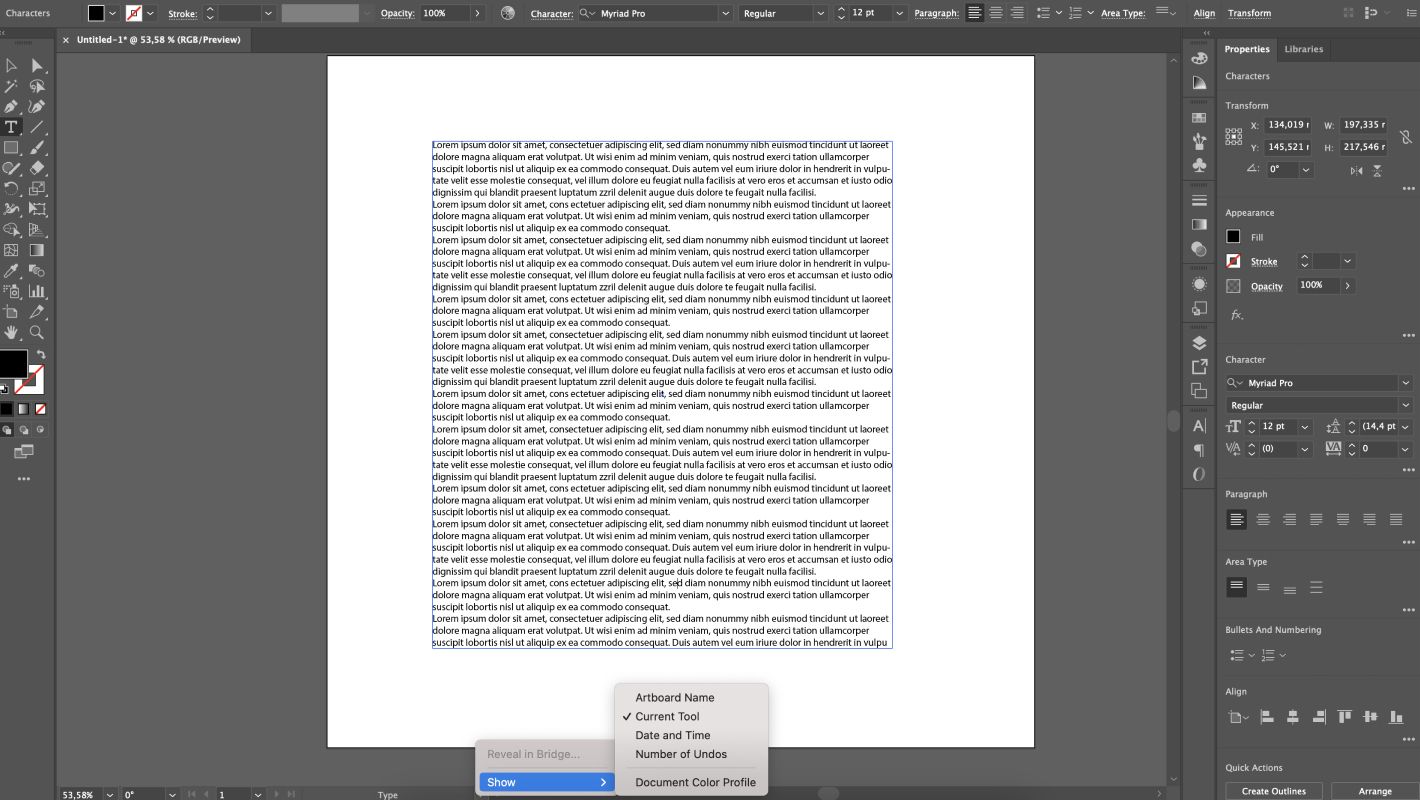Open the Asset Export panel icon
Image resolution: width=1420 pixels, height=800 pixels.
(x=1200, y=367)
